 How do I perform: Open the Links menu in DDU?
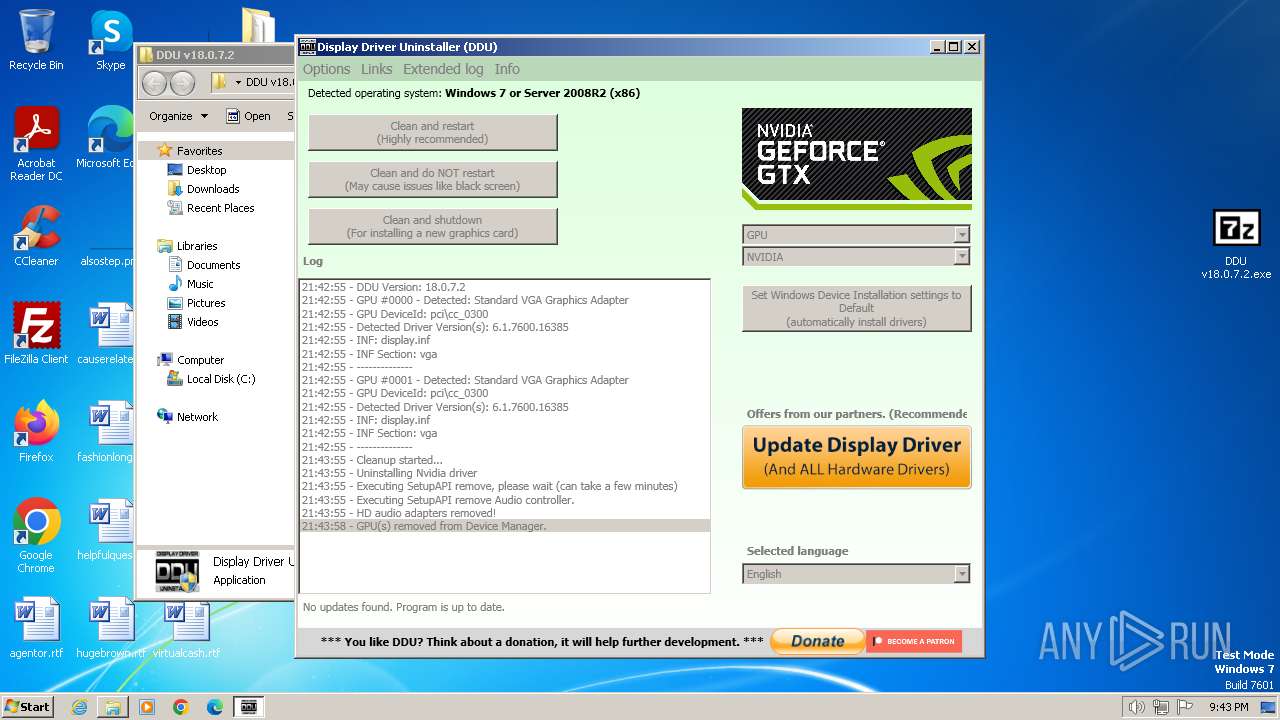point(376,69)
